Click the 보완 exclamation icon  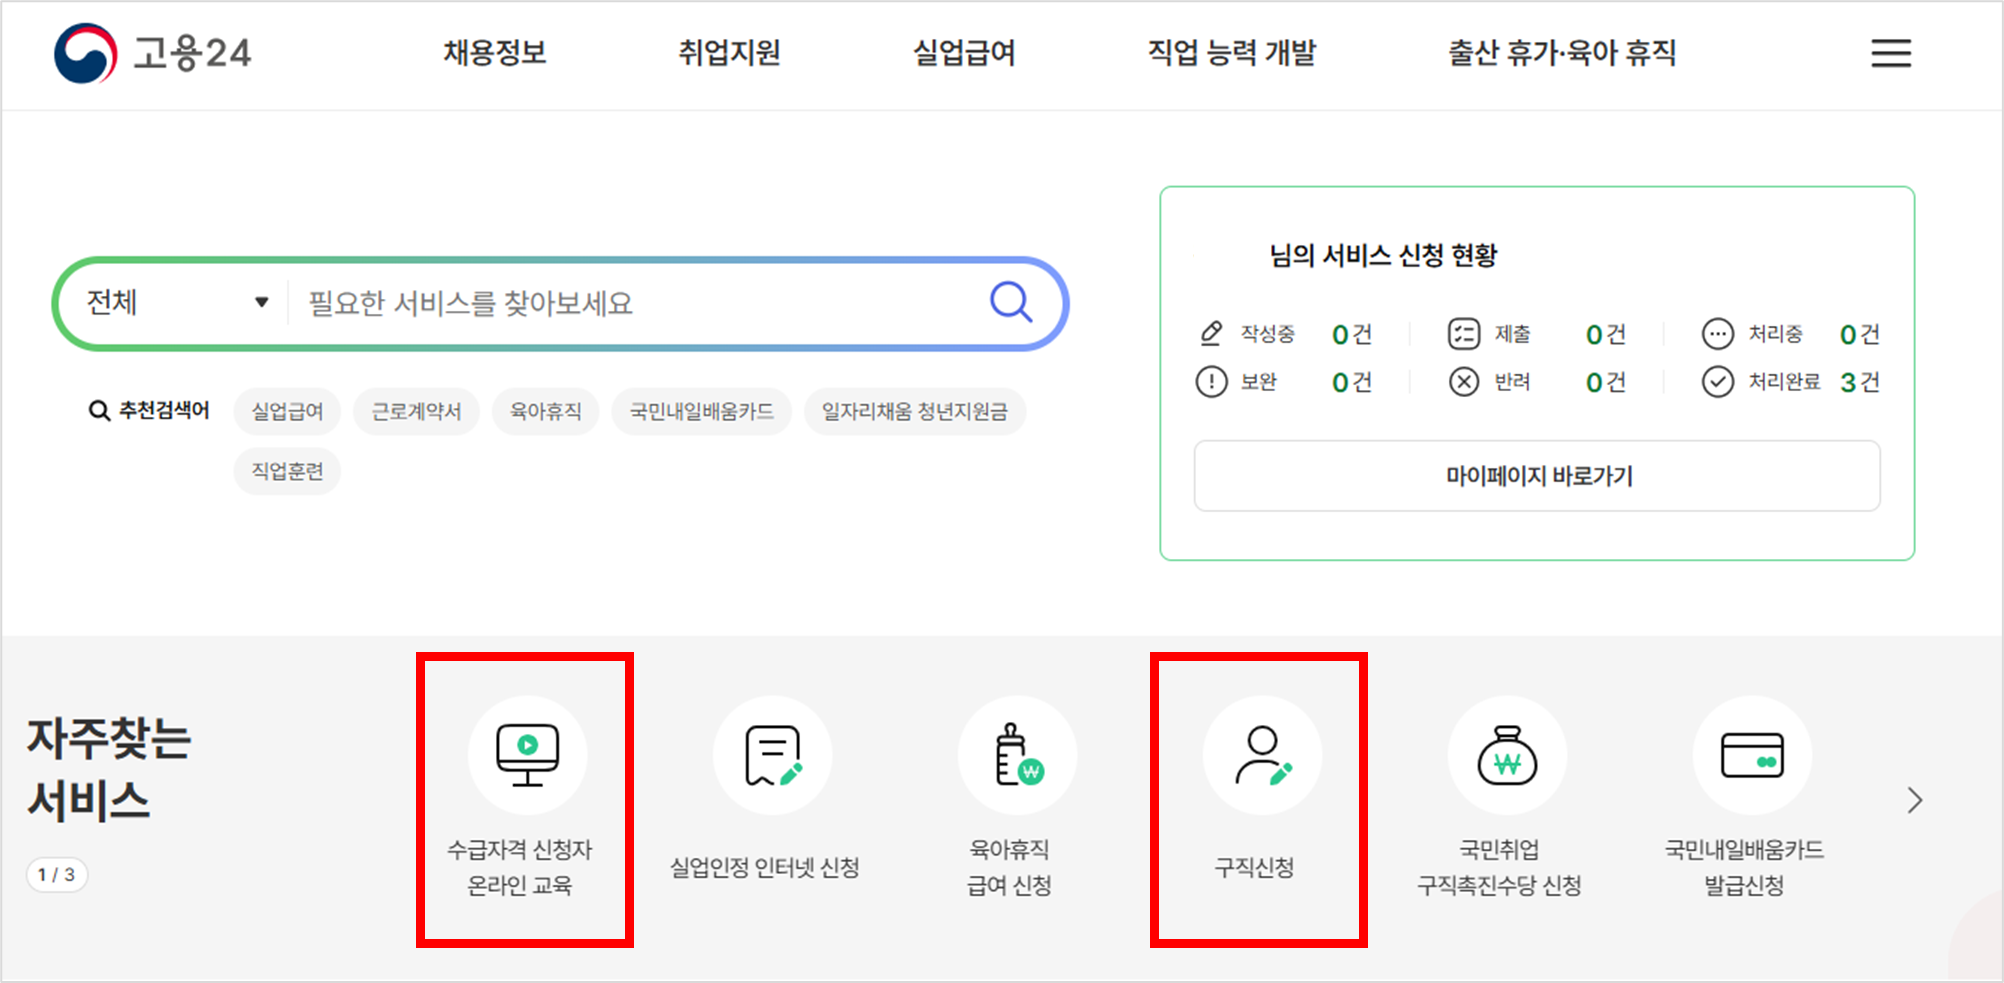pyautogui.click(x=1211, y=381)
